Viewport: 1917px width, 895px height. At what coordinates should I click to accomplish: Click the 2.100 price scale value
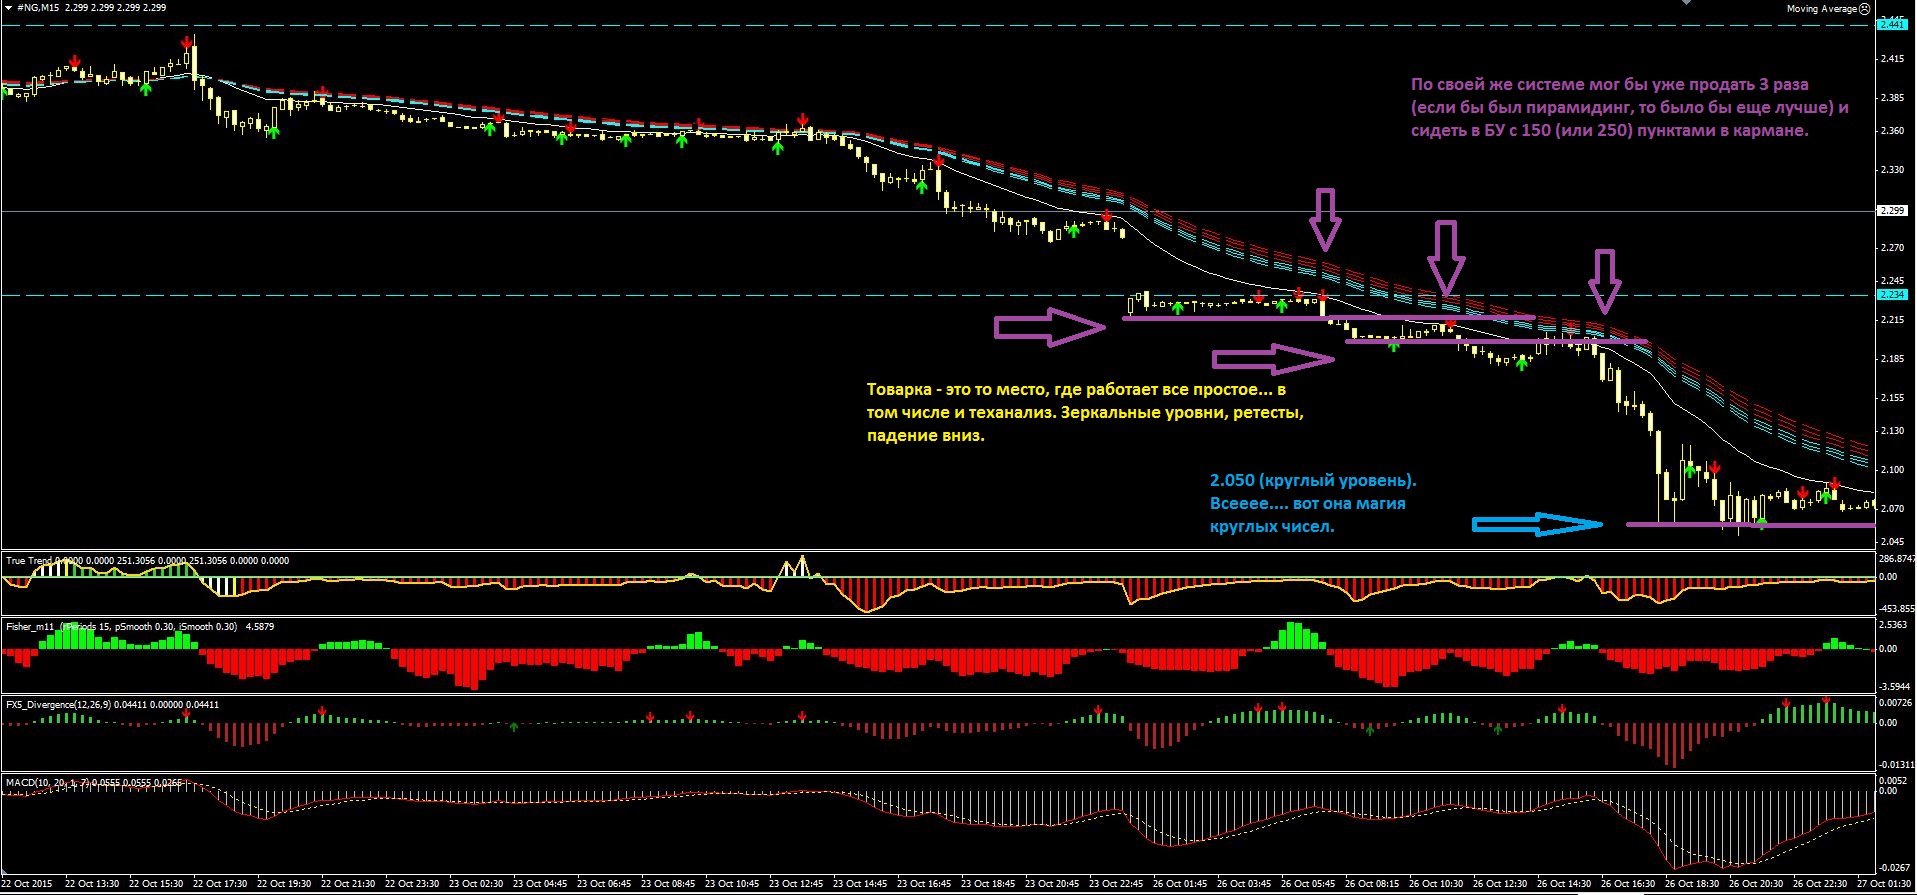coord(1892,470)
